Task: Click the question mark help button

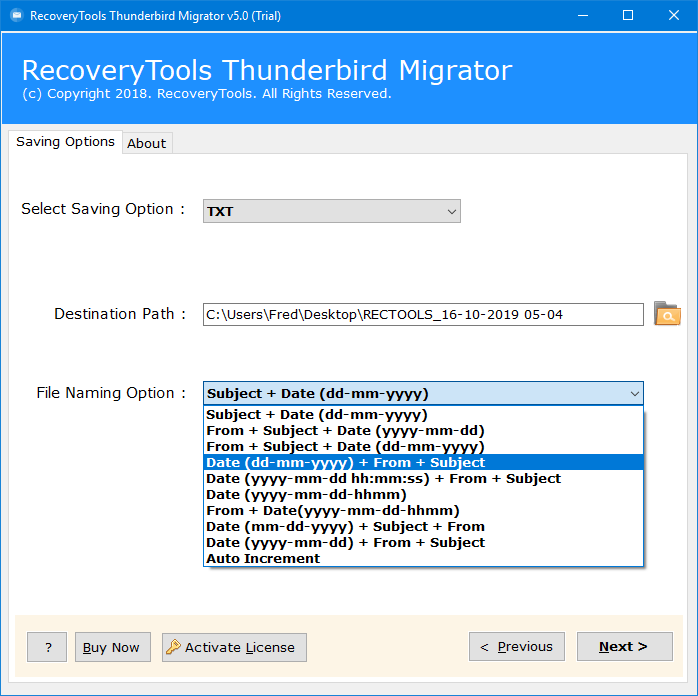Action: point(47,647)
